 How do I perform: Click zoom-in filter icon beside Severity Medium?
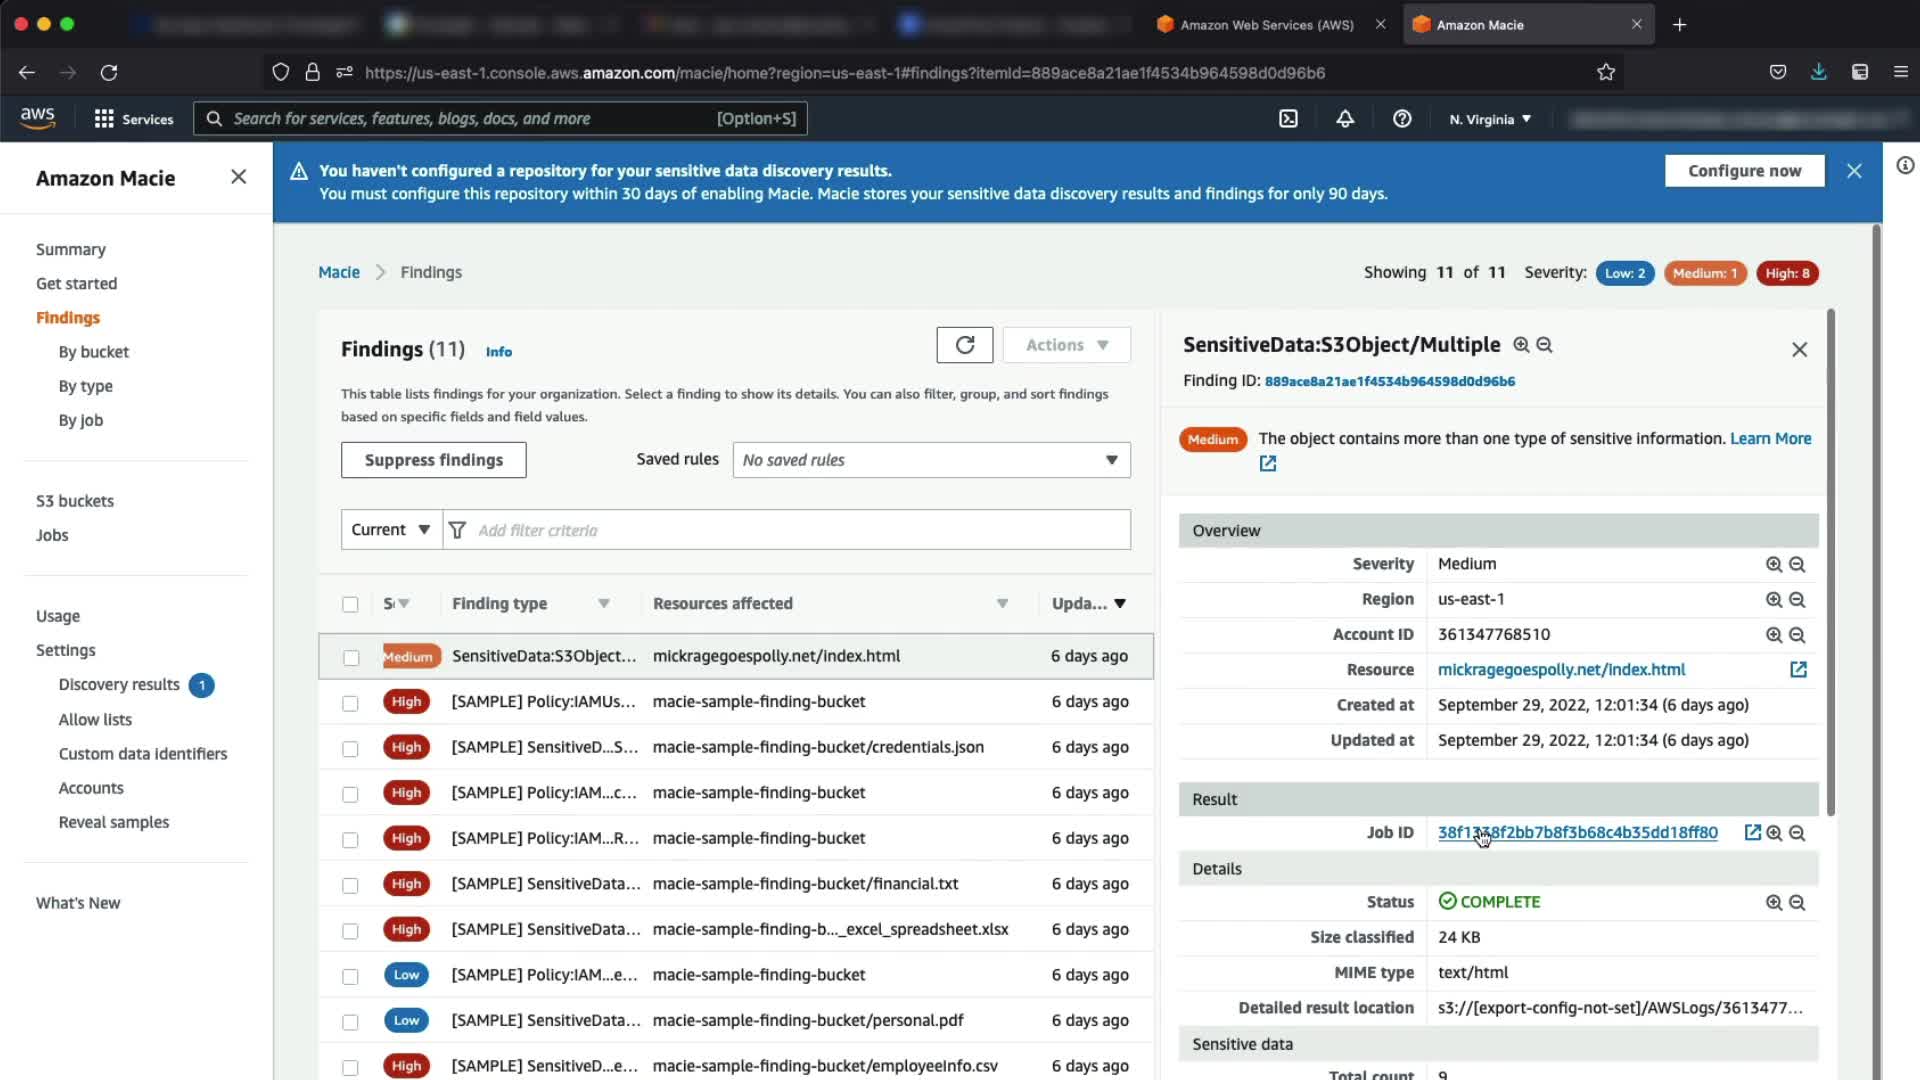pyautogui.click(x=1773, y=564)
